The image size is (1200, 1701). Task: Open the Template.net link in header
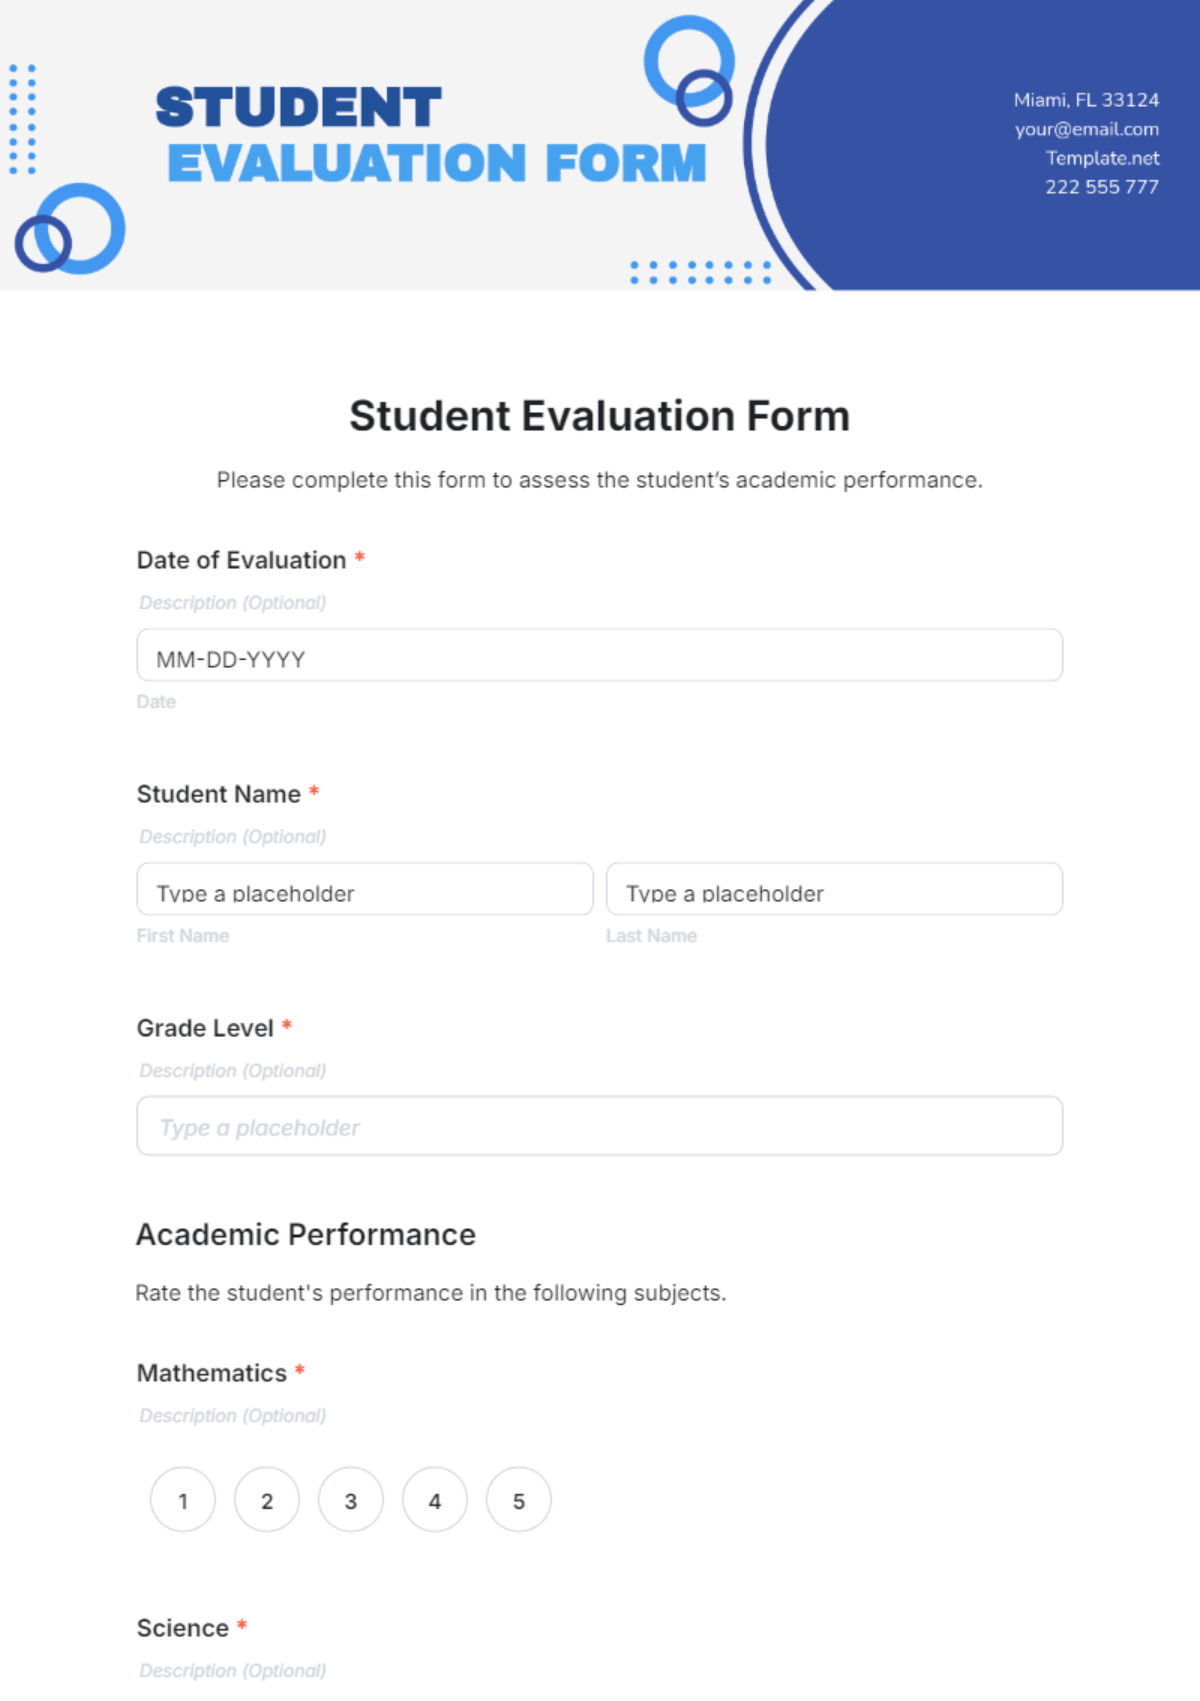tap(1103, 158)
